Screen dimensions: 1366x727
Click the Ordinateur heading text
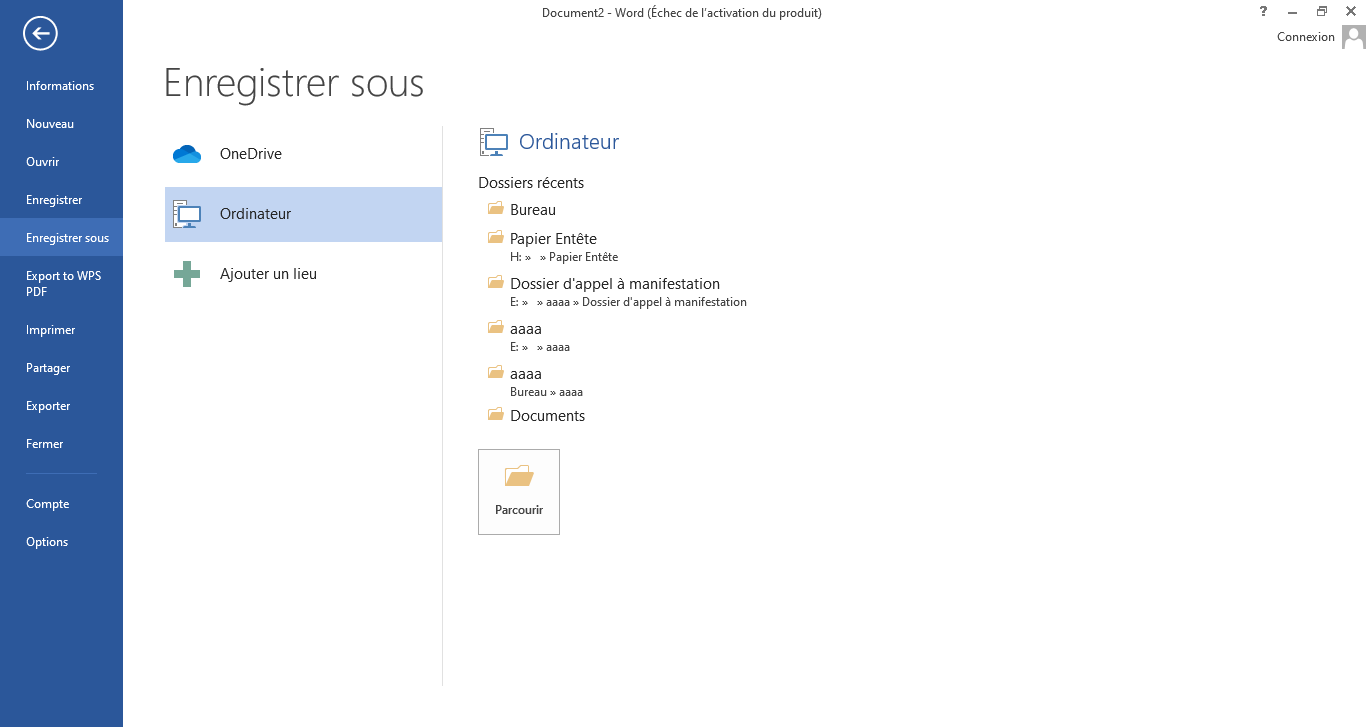tap(569, 142)
